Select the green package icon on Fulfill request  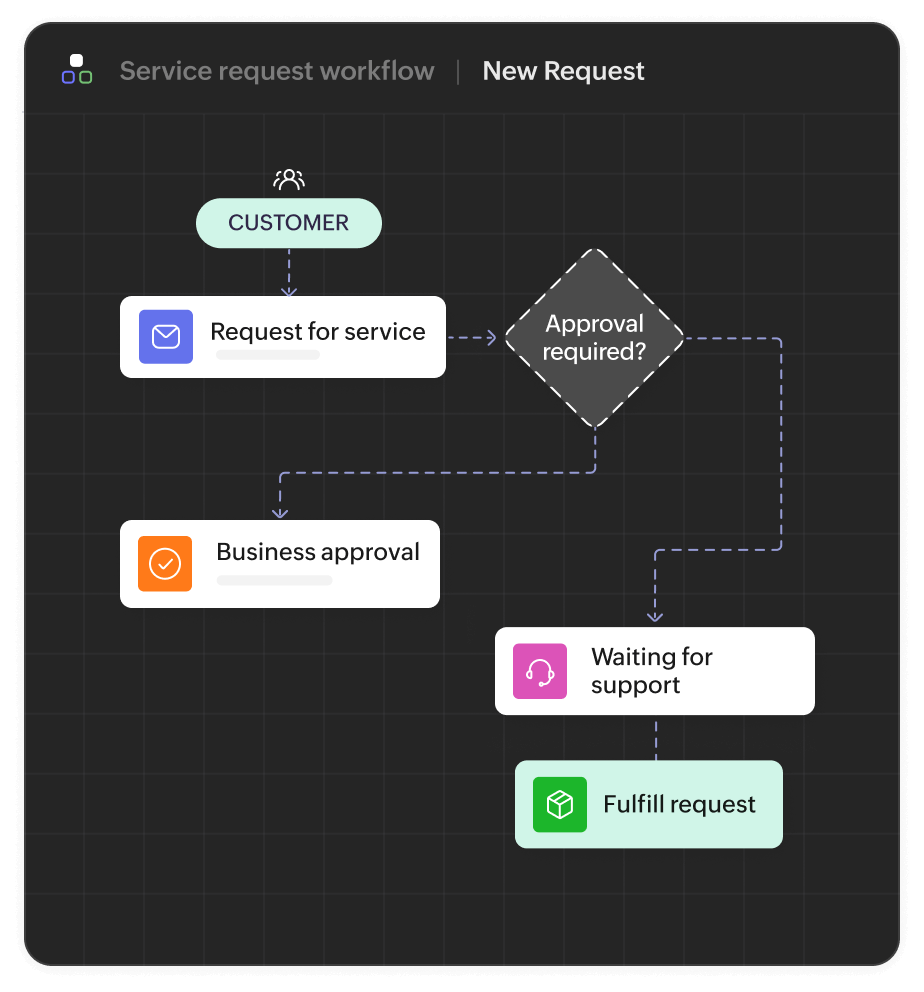click(x=560, y=804)
